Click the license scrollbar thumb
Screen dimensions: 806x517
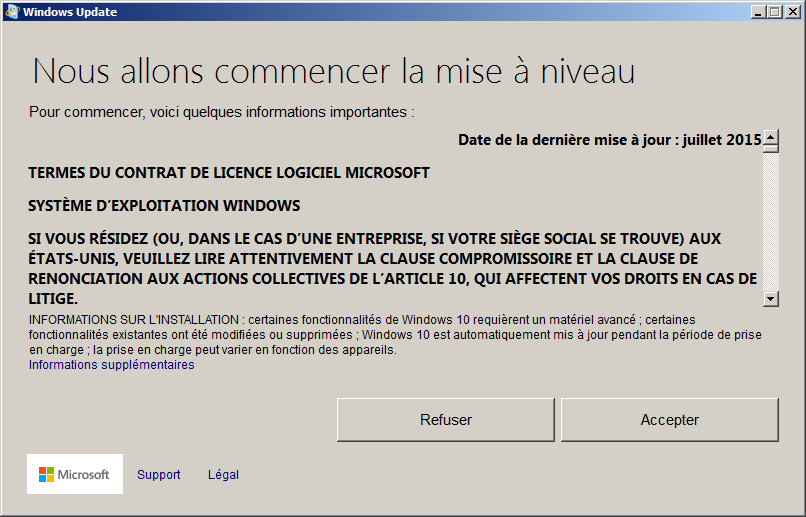(771, 149)
